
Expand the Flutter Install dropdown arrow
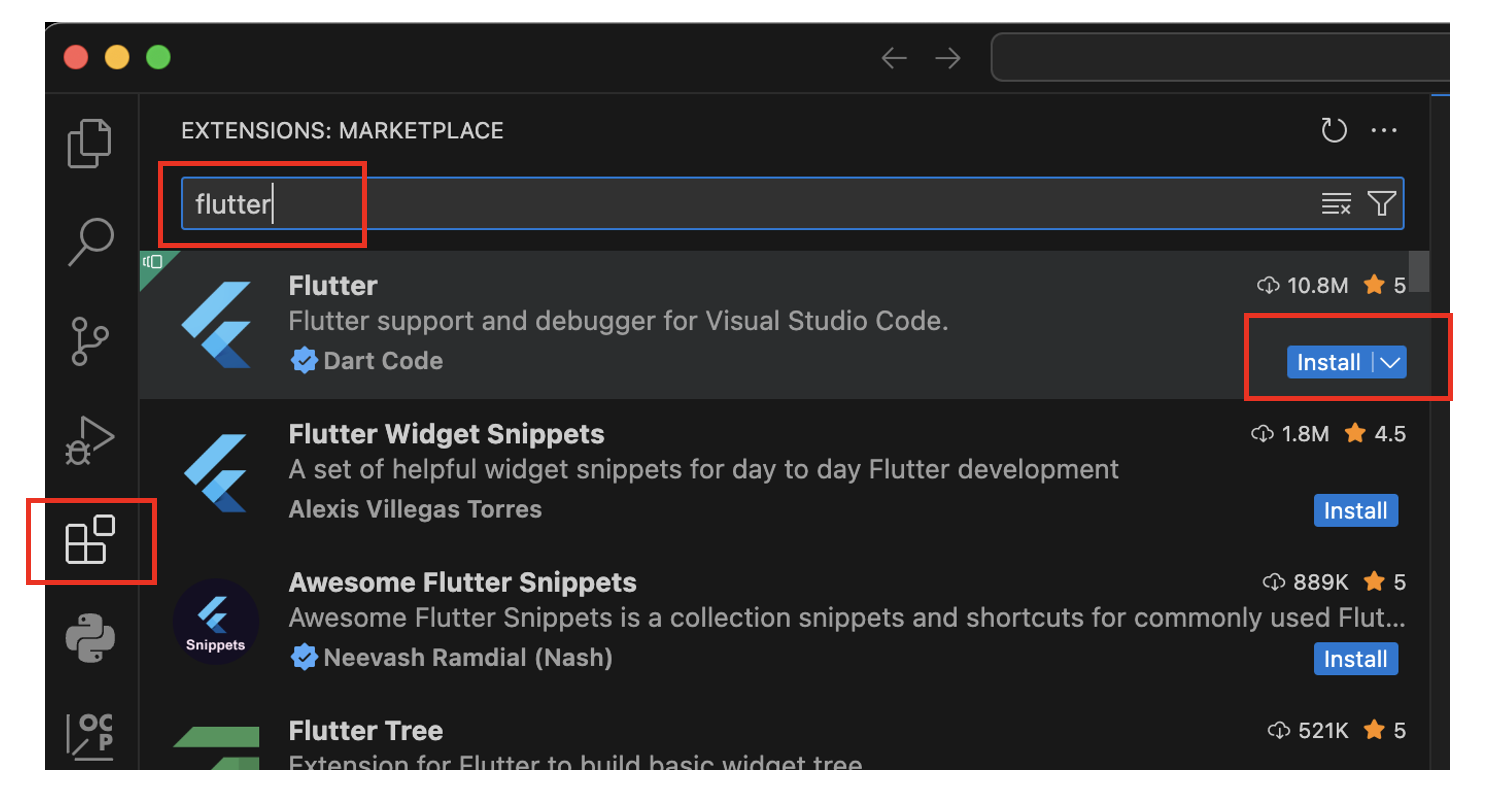(x=1391, y=363)
